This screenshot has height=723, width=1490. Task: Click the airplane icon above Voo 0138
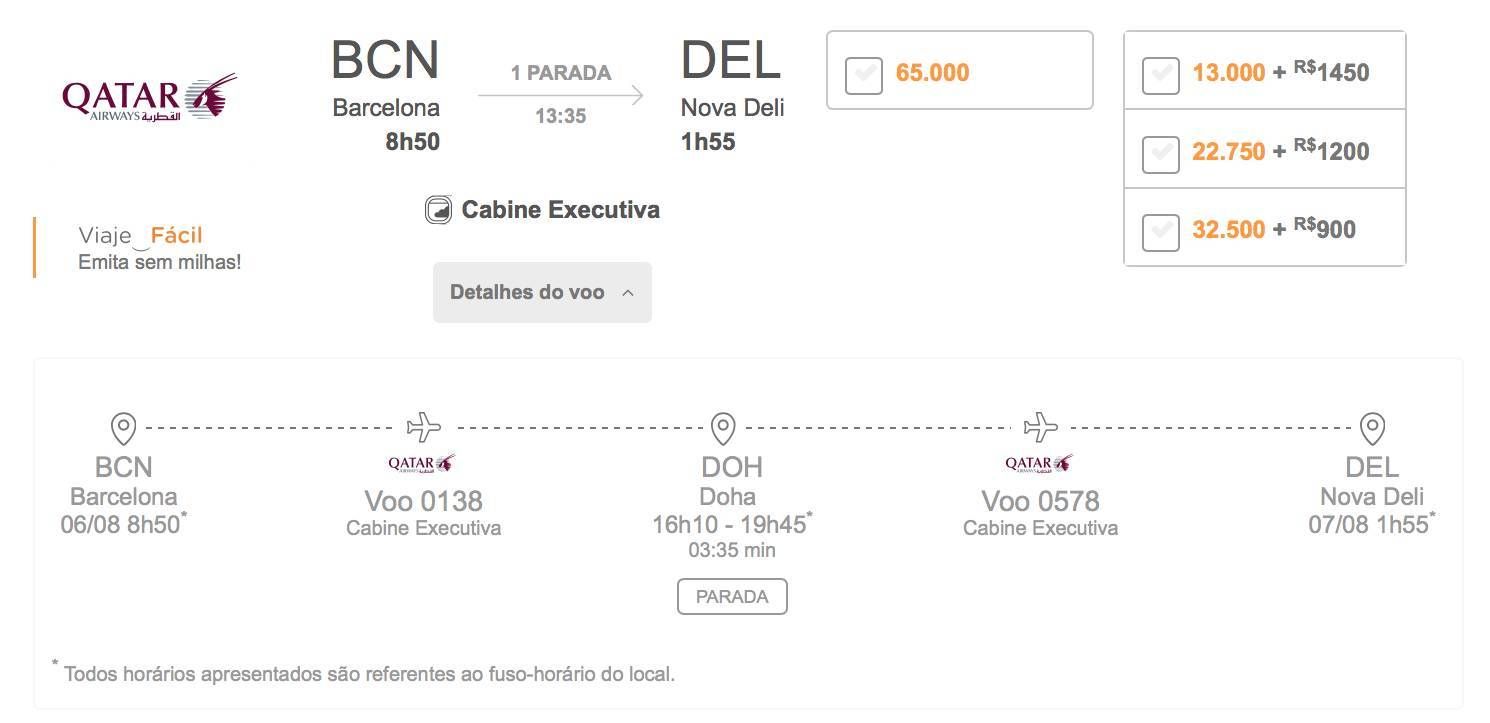424,427
